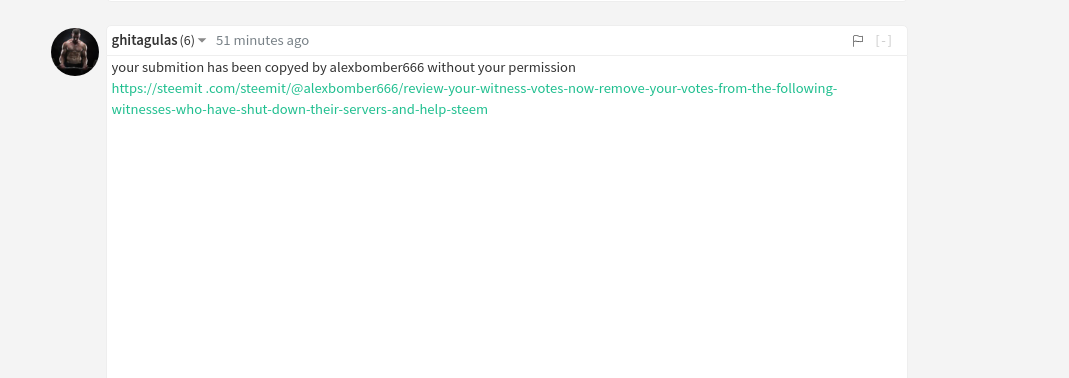Image resolution: width=1069 pixels, height=378 pixels.
Task: Click the '@alexbomber666' portion of the green URL
Action: [344, 89]
